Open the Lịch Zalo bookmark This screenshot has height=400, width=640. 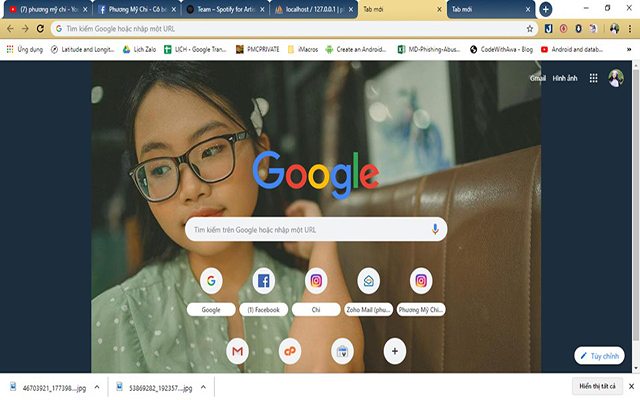click(140, 49)
